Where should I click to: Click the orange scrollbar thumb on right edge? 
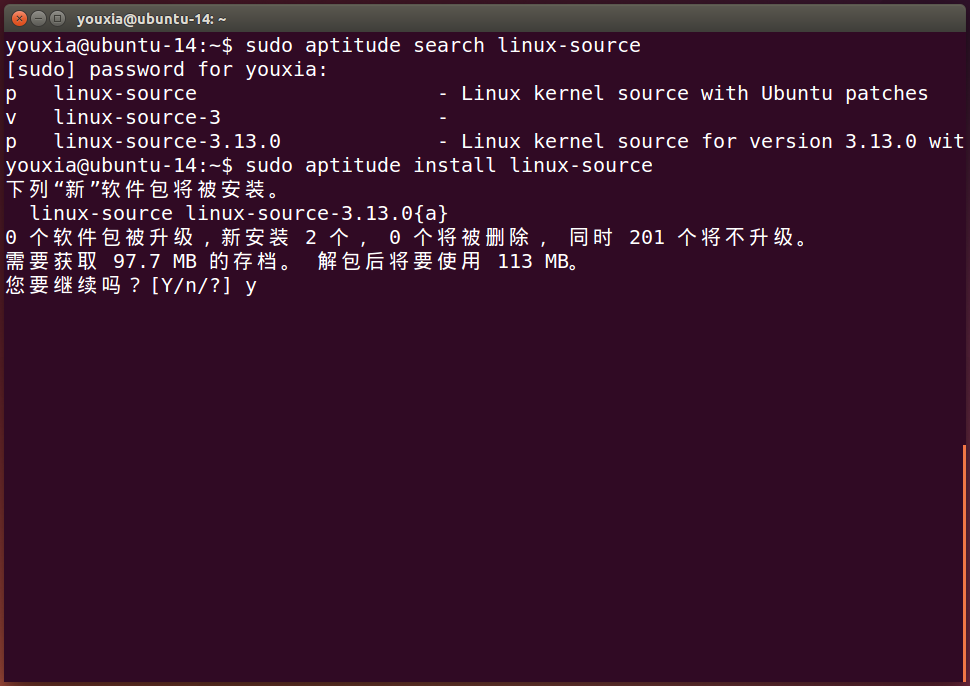click(x=964, y=563)
